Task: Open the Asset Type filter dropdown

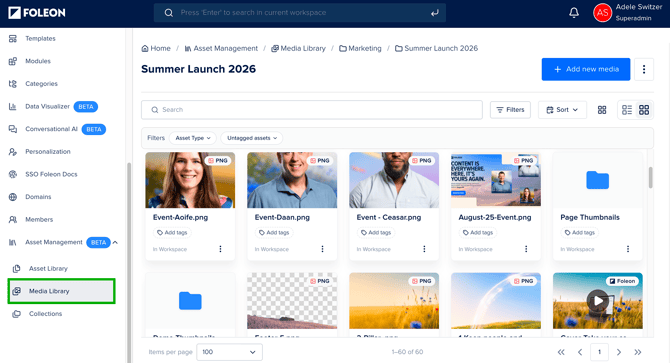Action: (193, 138)
